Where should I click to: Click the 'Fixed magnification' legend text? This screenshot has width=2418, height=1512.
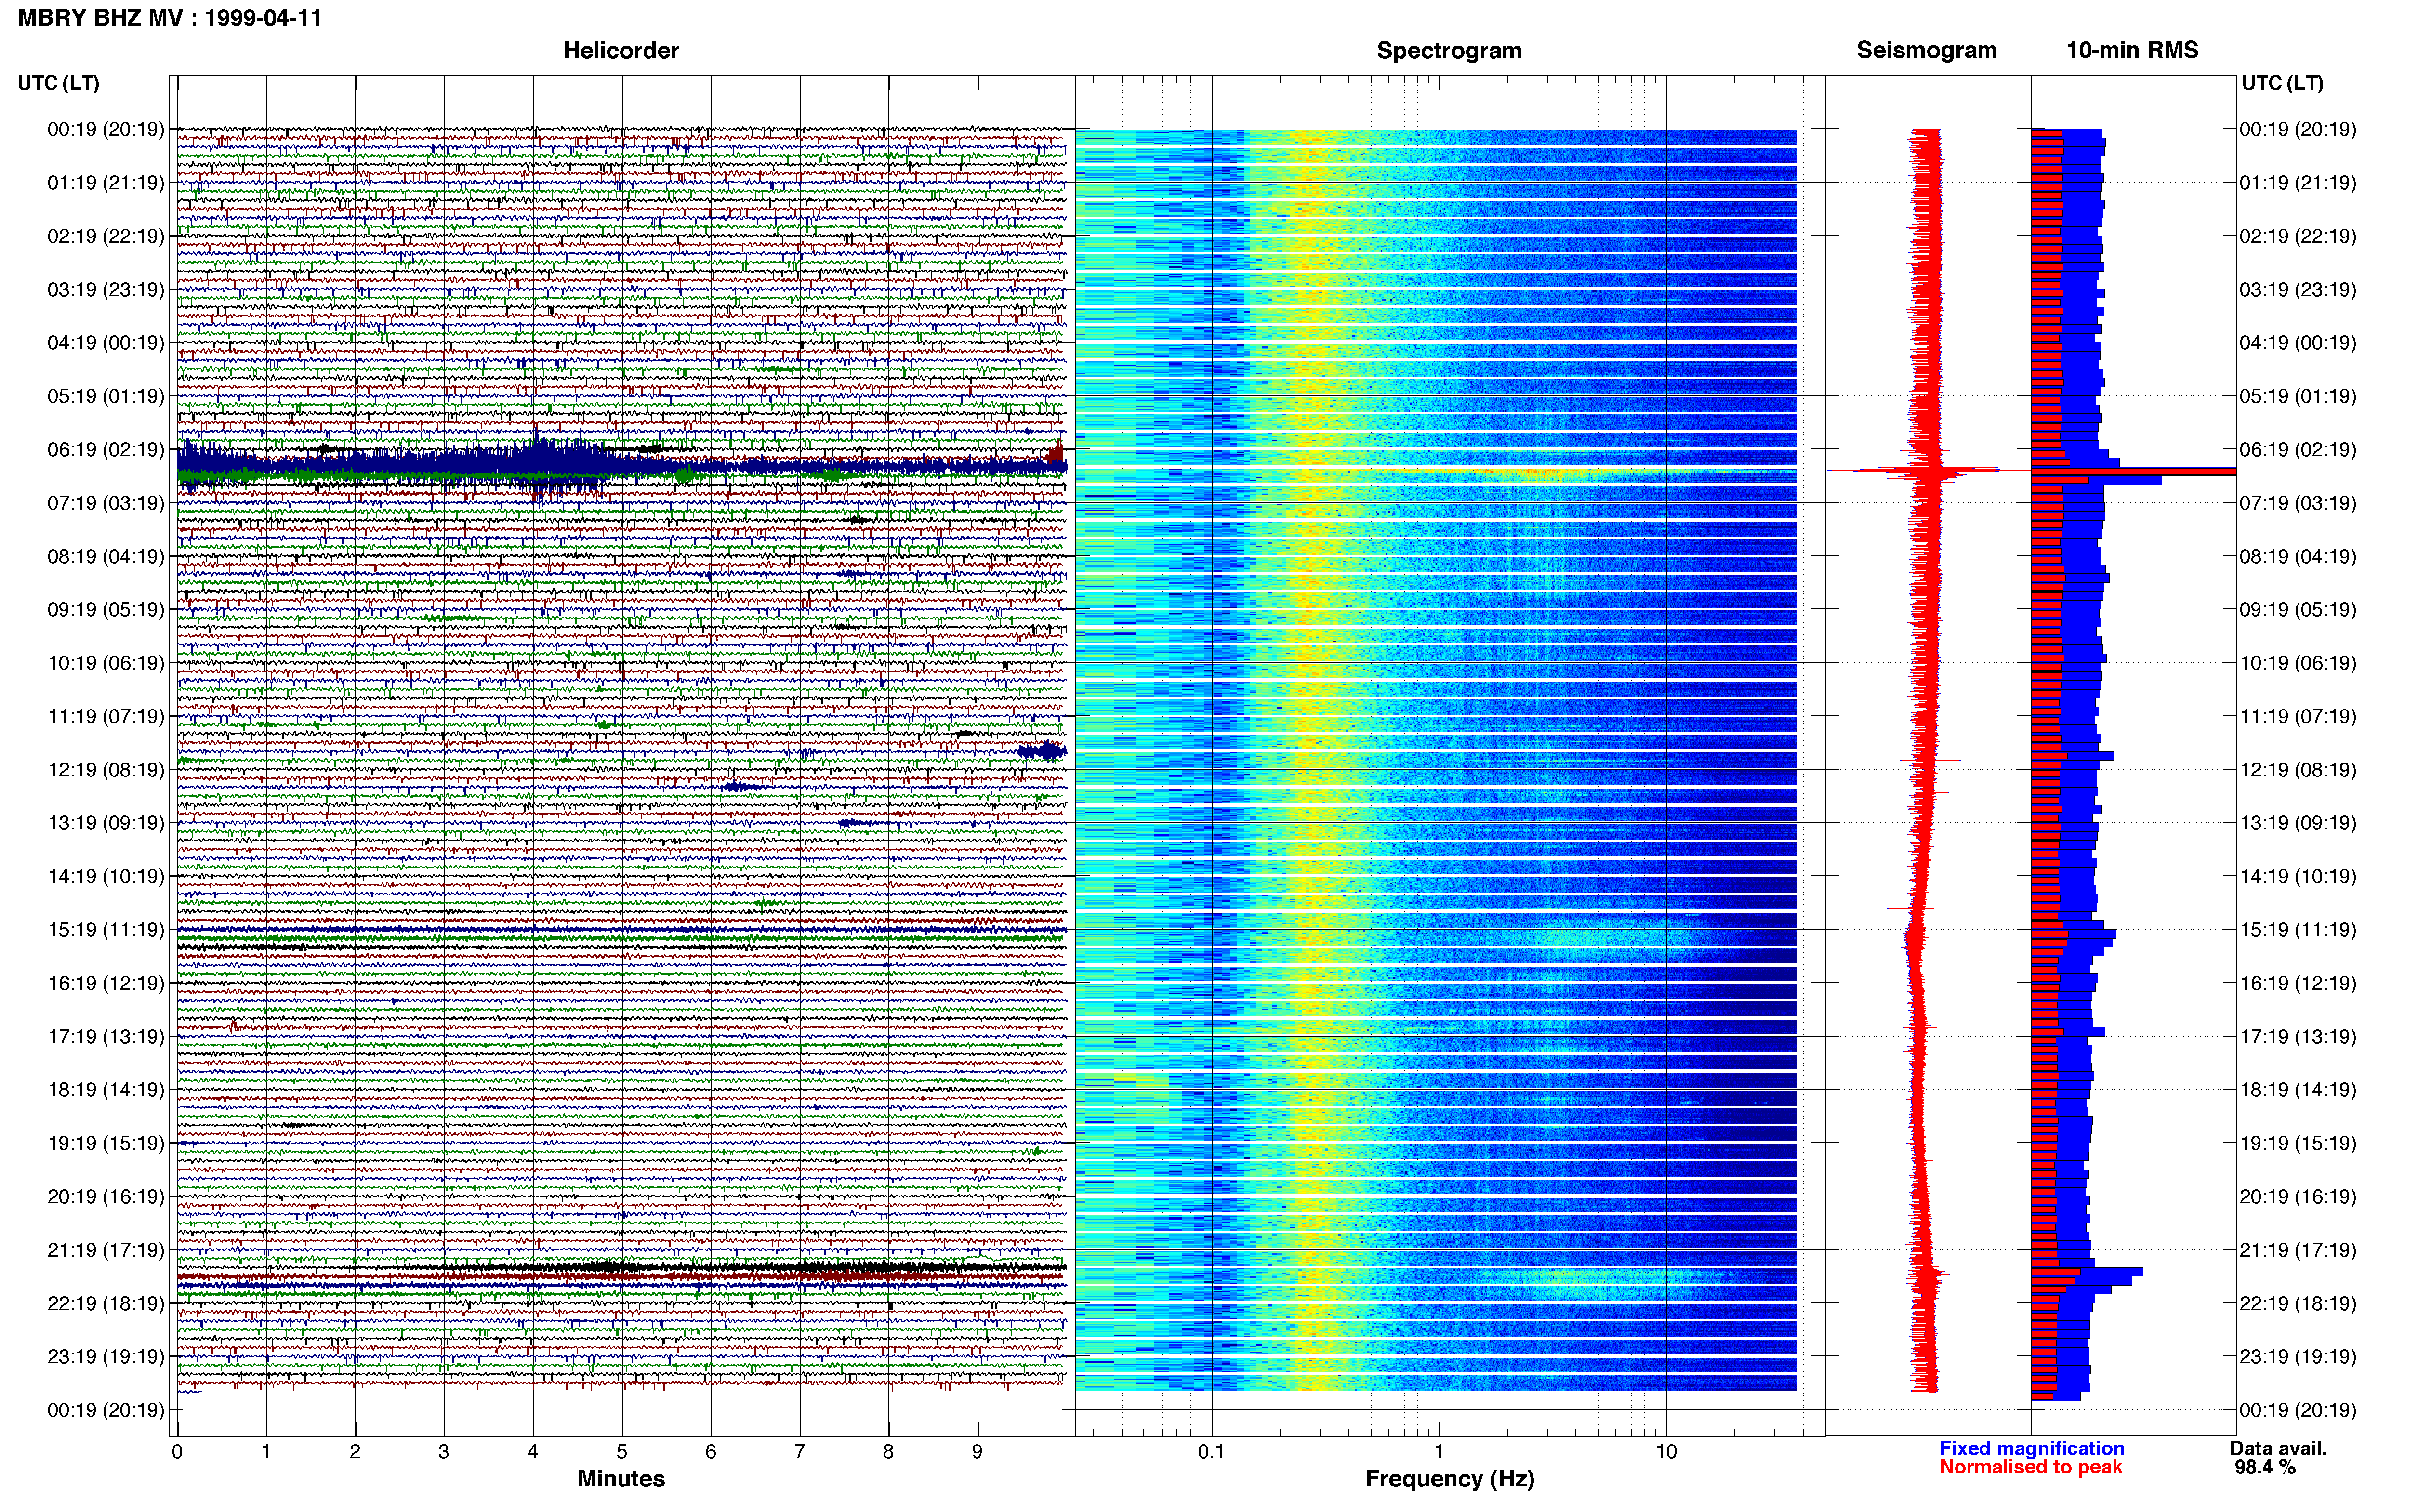click(x=2031, y=1448)
